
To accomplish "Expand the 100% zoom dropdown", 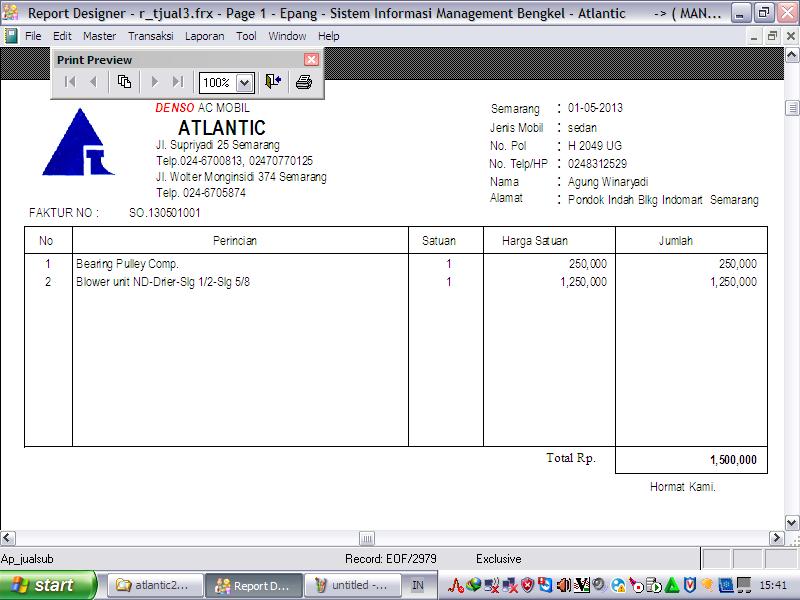I will pos(245,83).
